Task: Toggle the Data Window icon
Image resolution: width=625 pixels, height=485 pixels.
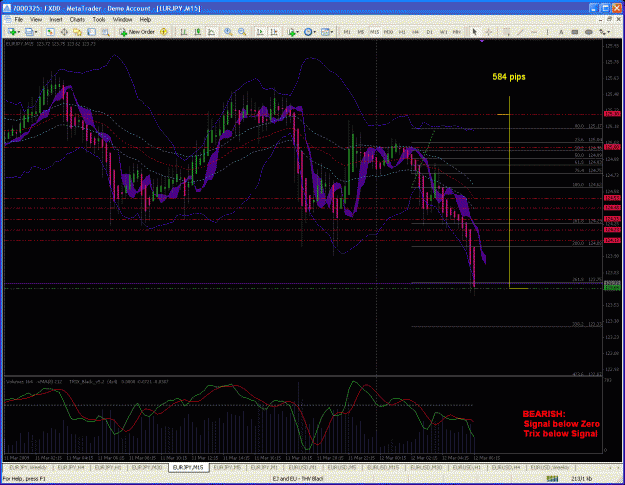Action: coord(64,32)
